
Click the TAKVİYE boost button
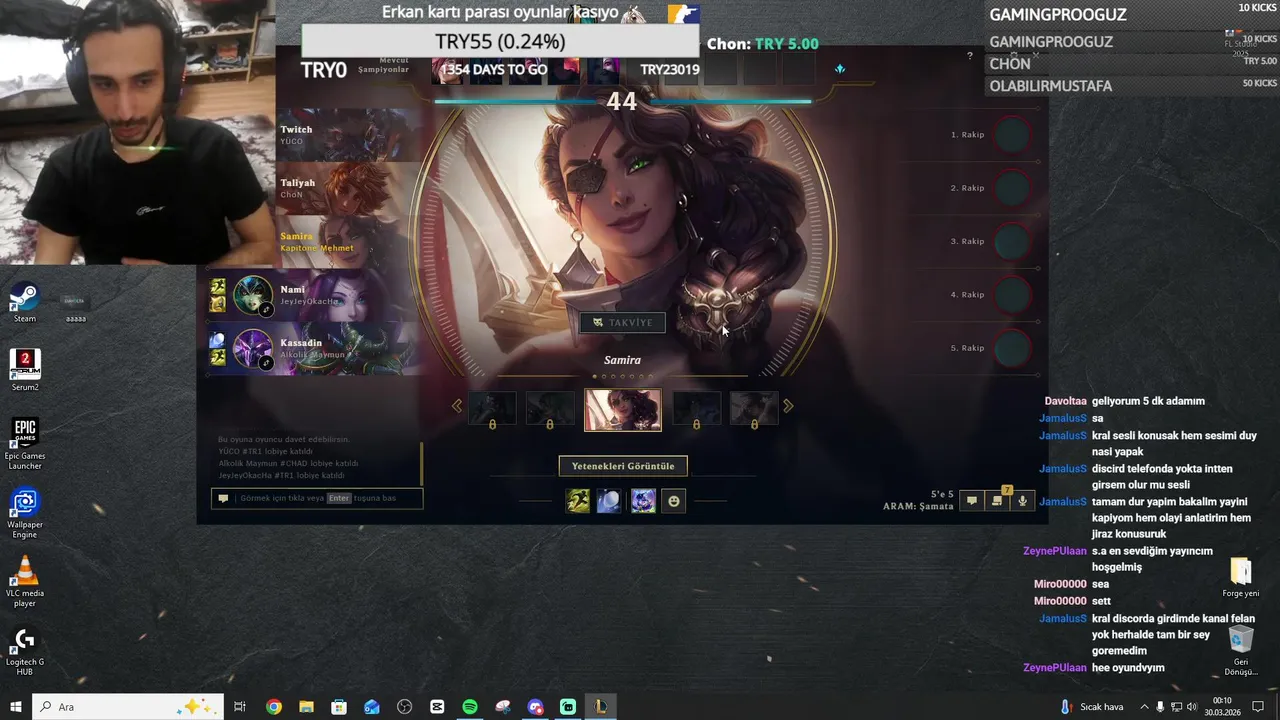click(x=622, y=323)
